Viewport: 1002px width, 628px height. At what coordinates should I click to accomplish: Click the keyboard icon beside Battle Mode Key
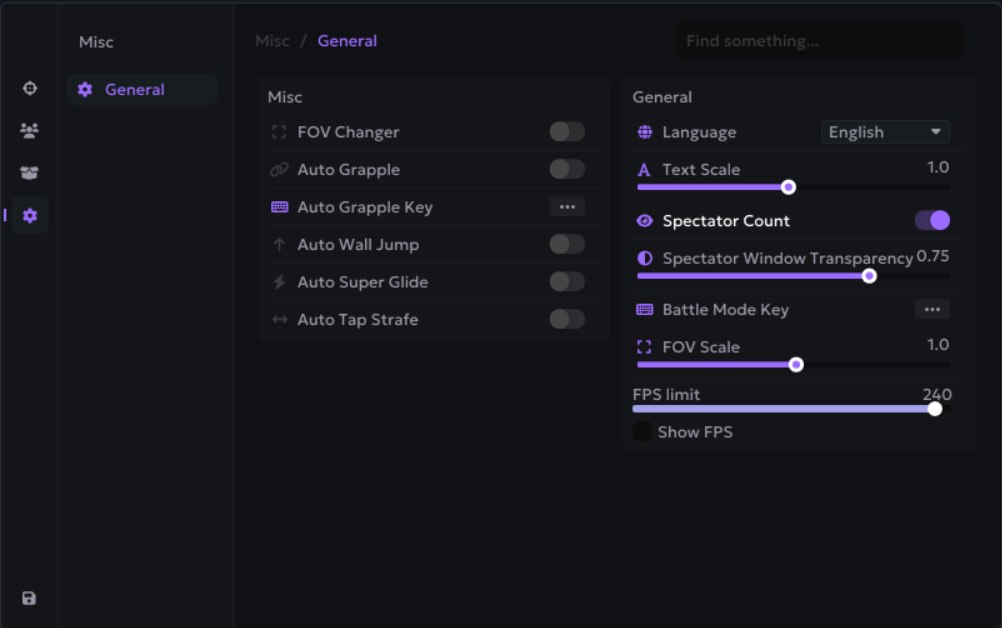pos(645,310)
